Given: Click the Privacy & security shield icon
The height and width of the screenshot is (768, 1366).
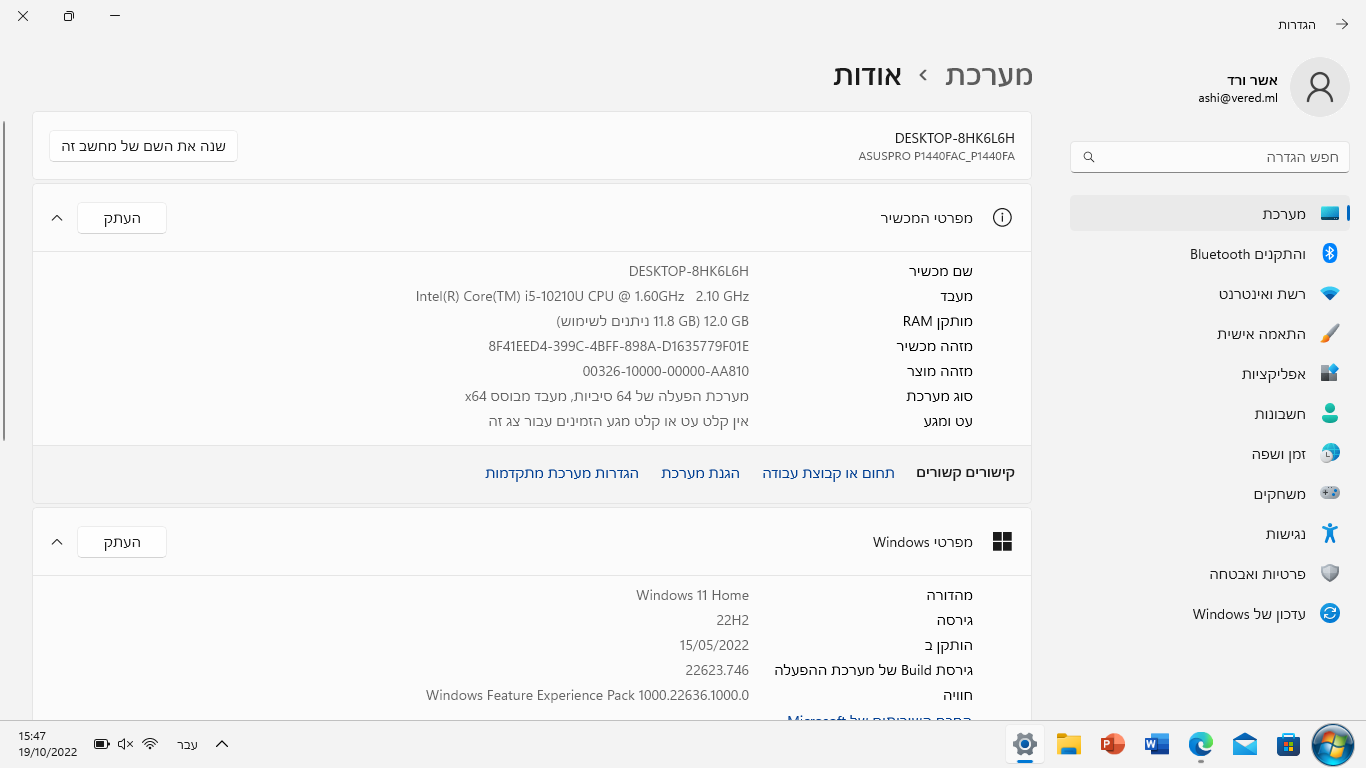Looking at the screenshot, I should point(1329,574).
